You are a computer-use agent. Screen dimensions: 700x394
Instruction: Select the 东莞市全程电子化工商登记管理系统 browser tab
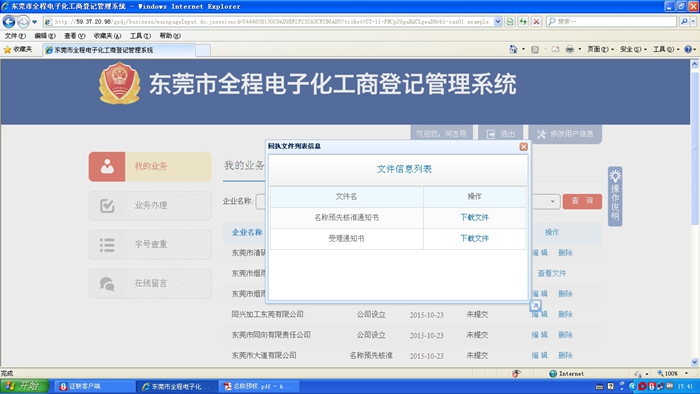click(119, 50)
